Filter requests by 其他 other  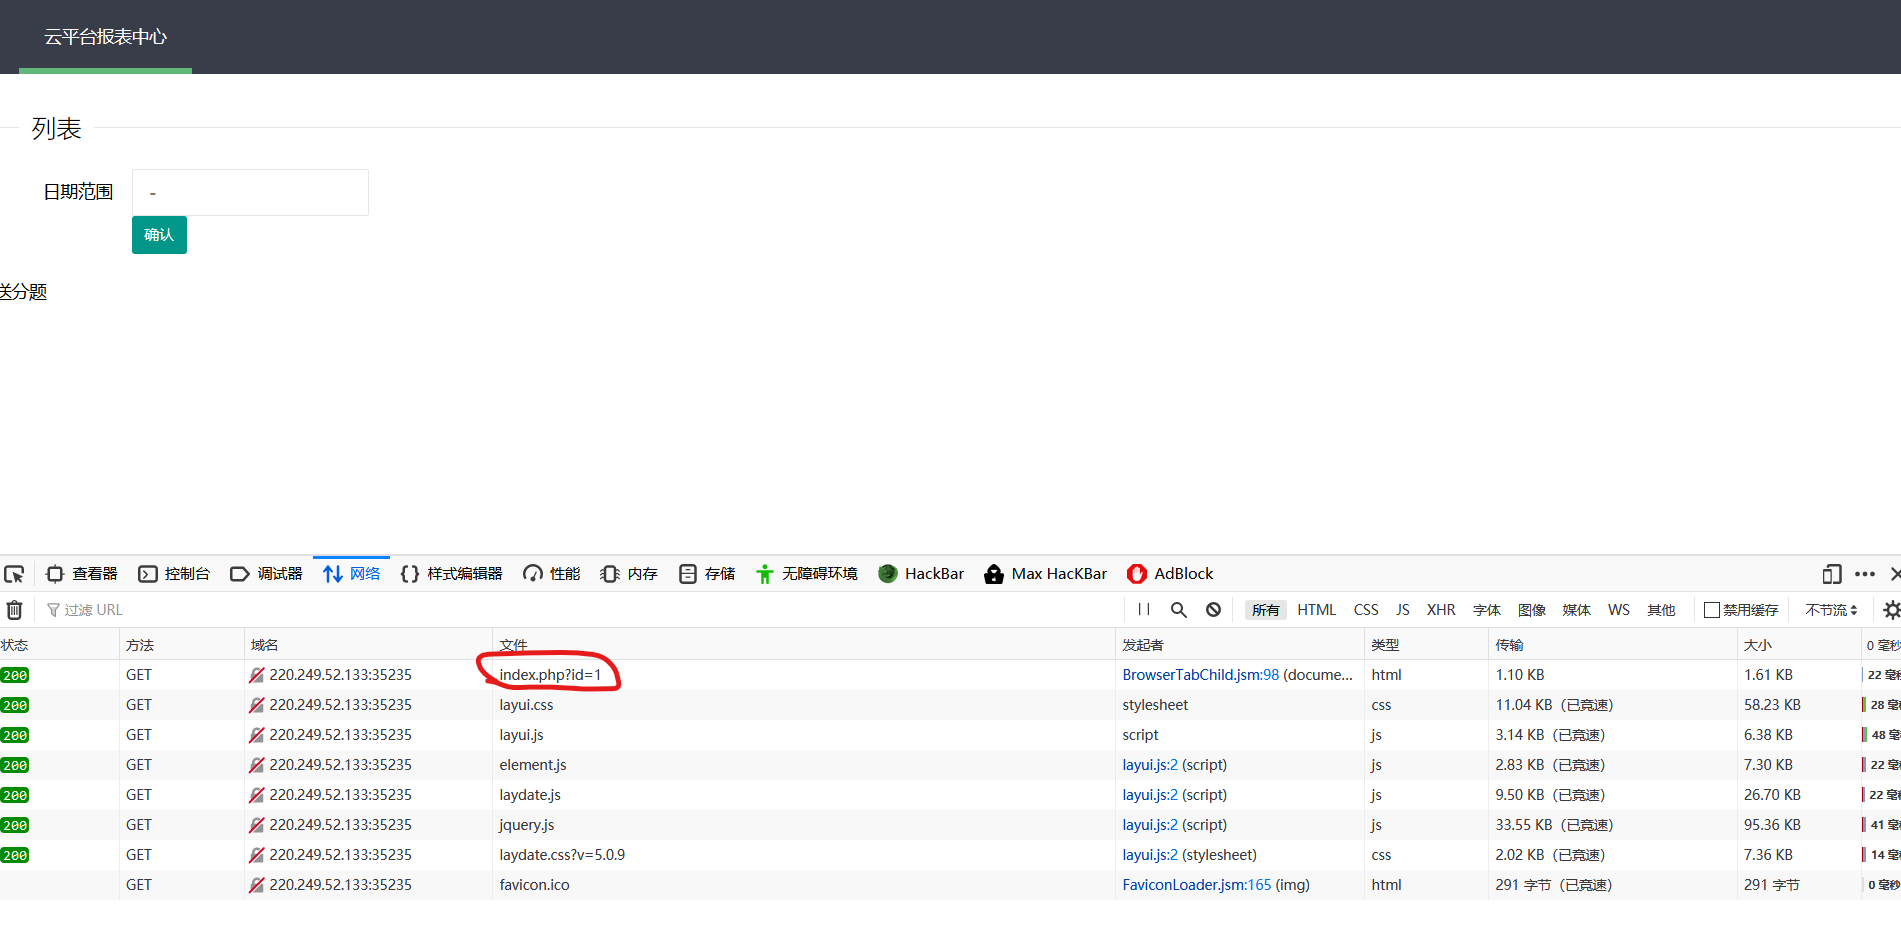tap(1662, 610)
